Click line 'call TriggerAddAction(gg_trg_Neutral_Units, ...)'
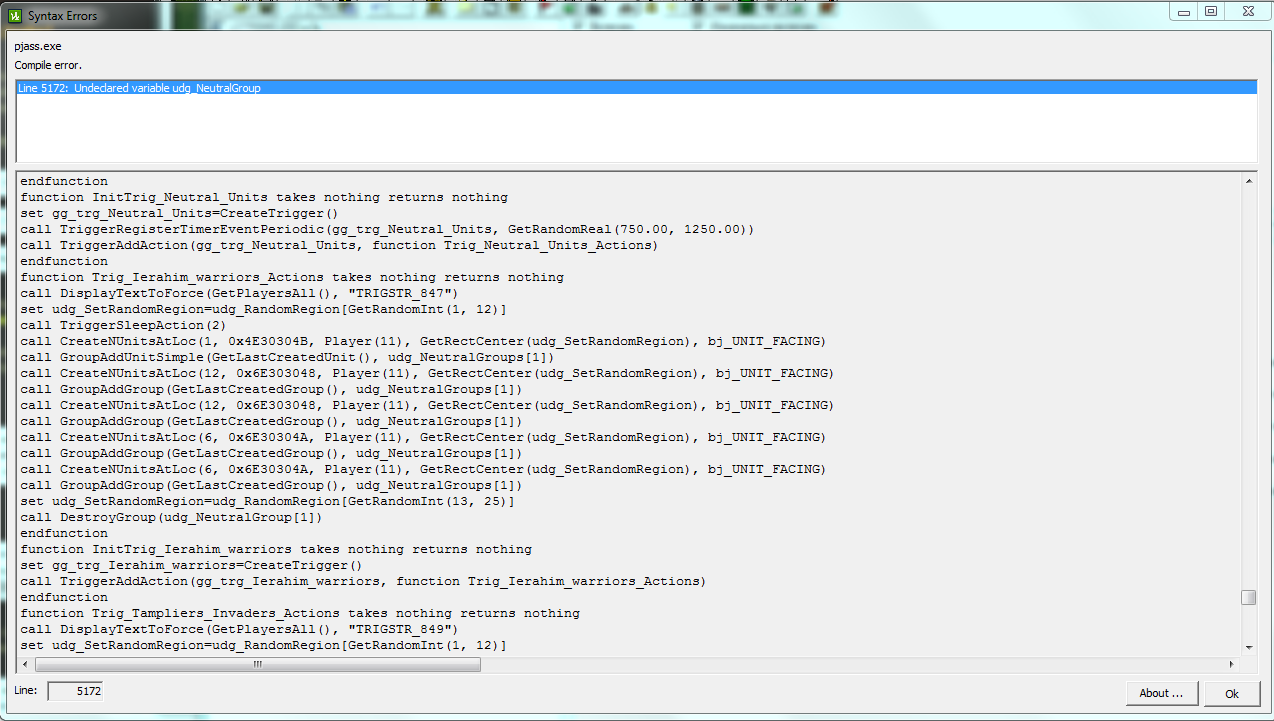1274x721 pixels. coord(340,245)
